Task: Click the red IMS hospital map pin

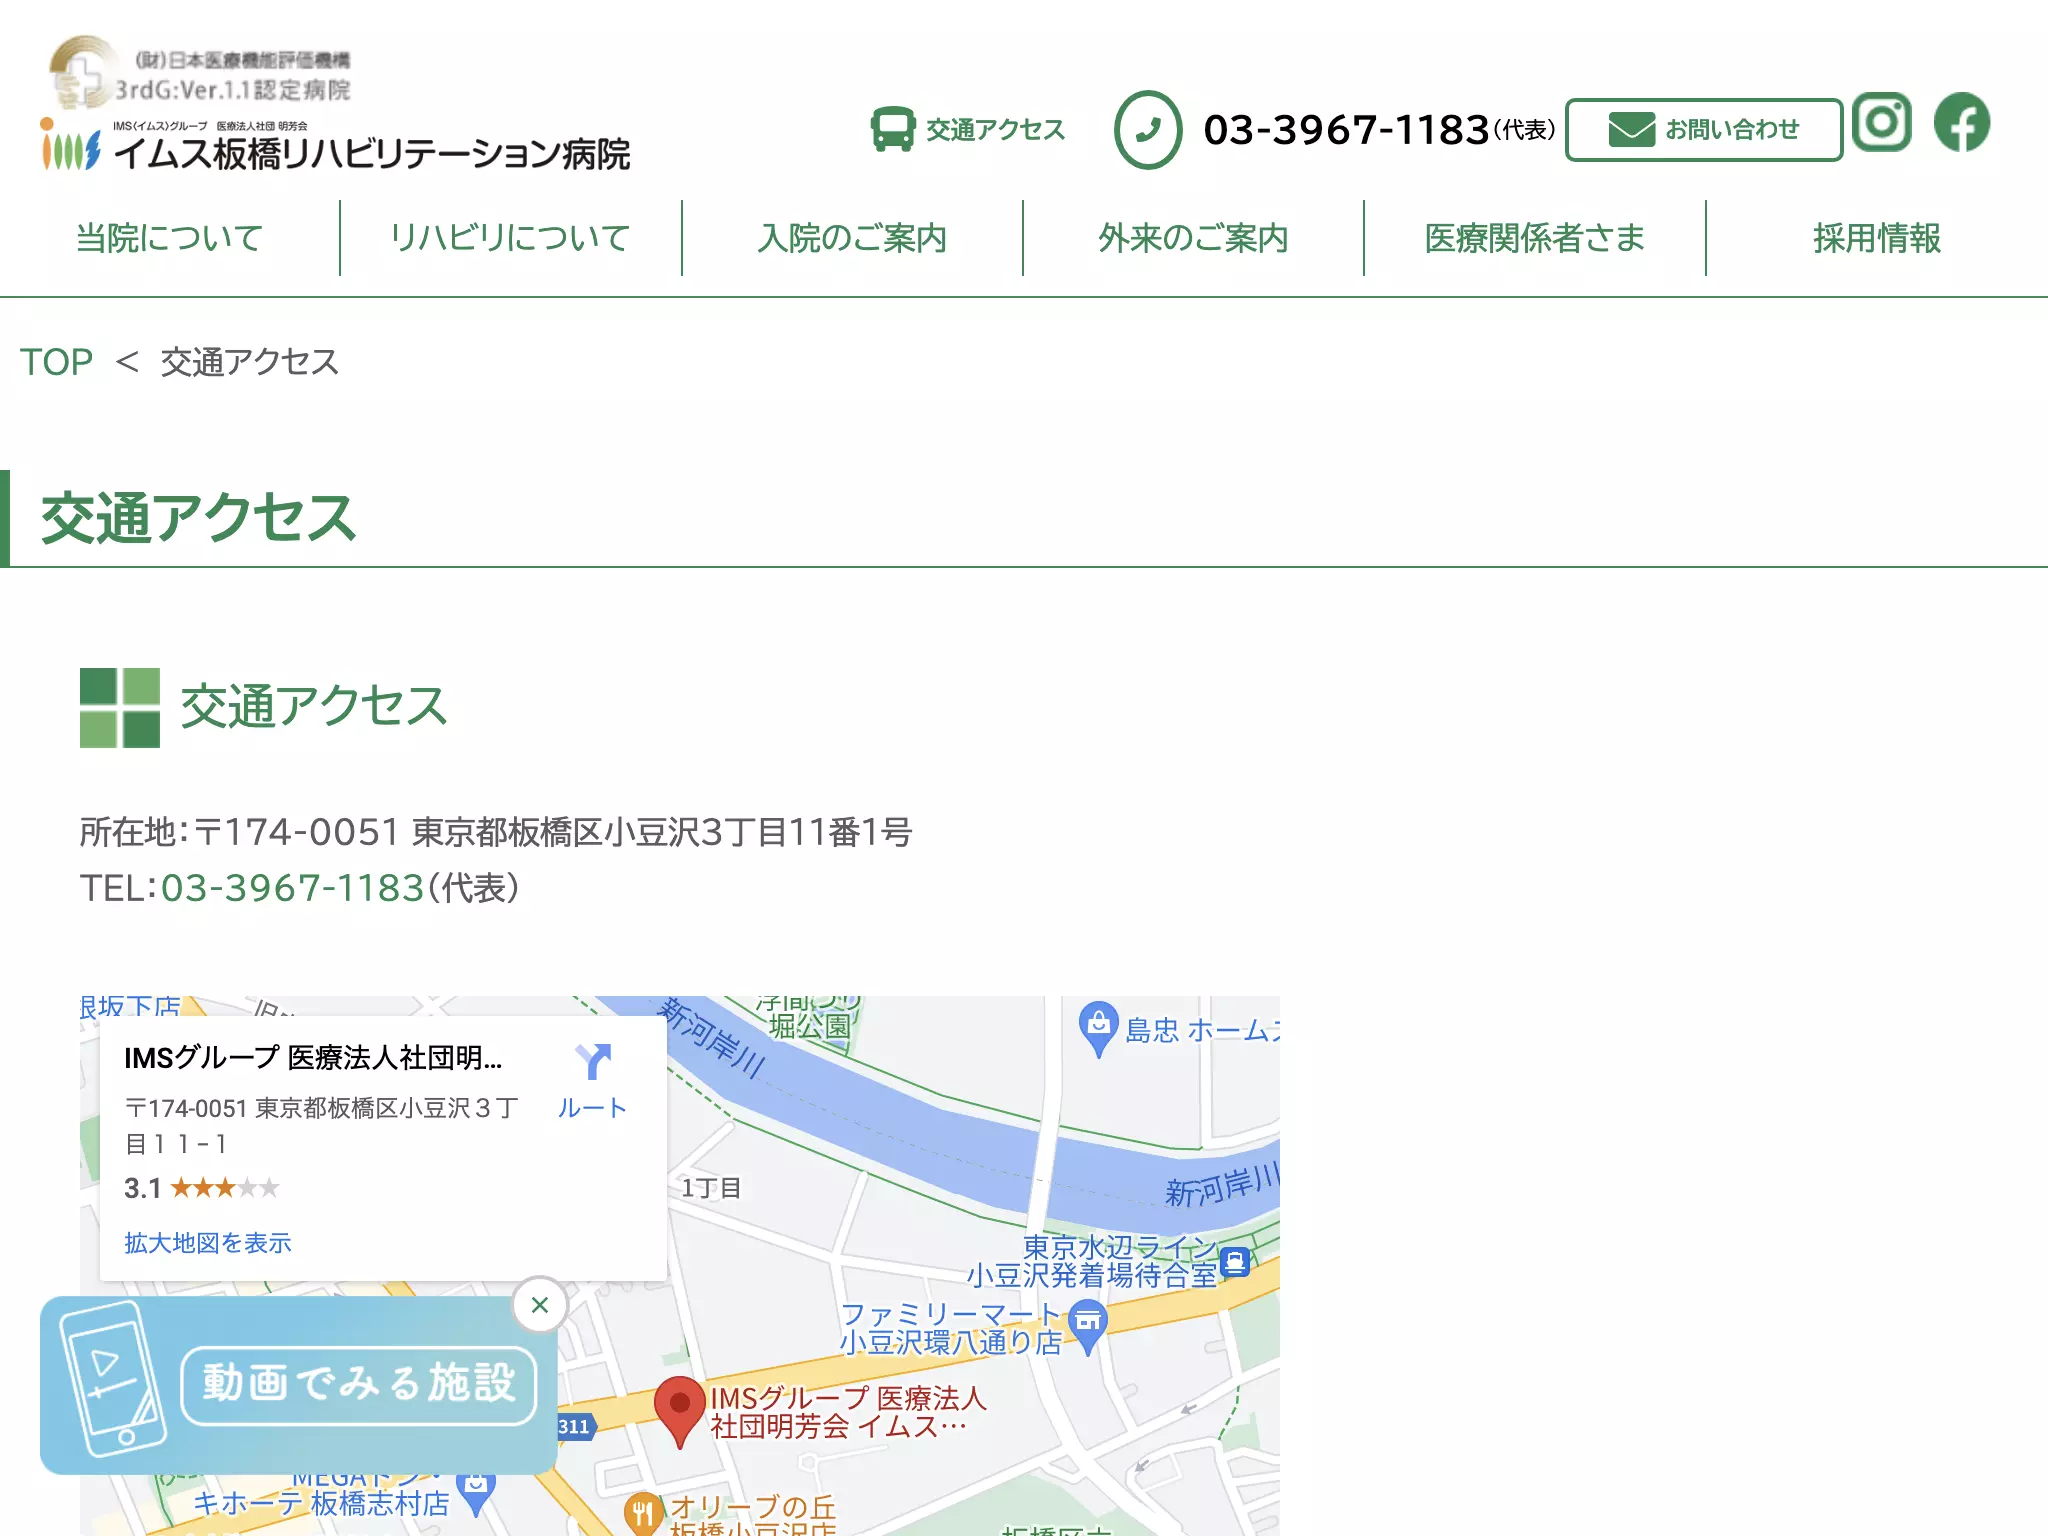Action: [680, 1411]
